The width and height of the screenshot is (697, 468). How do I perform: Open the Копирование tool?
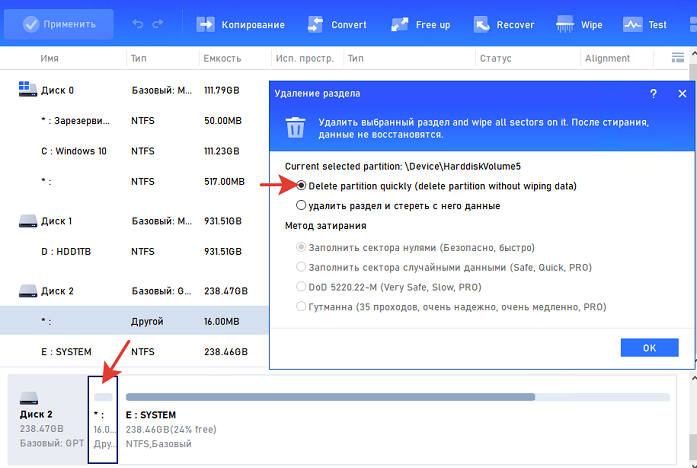click(240, 24)
